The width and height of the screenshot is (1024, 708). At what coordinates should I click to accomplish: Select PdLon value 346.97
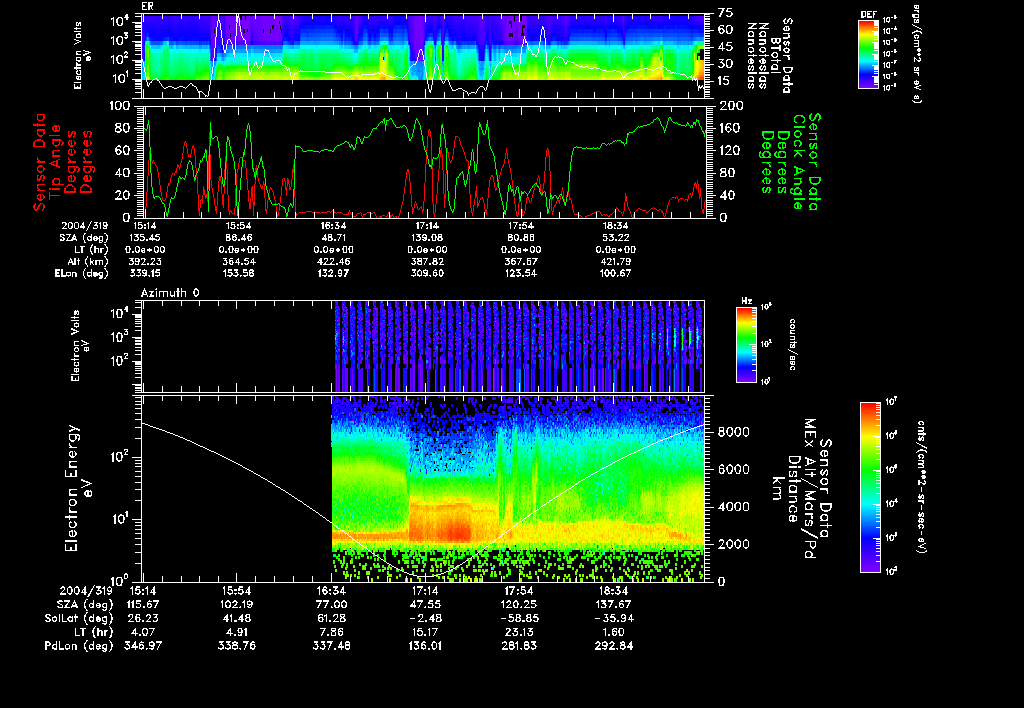[x=142, y=646]
